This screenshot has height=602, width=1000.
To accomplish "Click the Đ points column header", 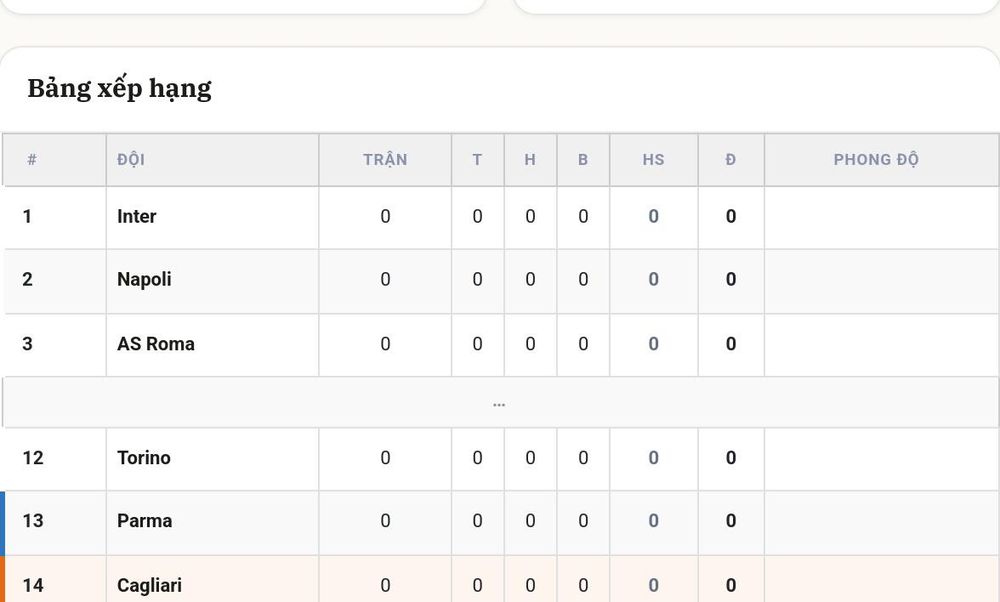I will 731,159.
